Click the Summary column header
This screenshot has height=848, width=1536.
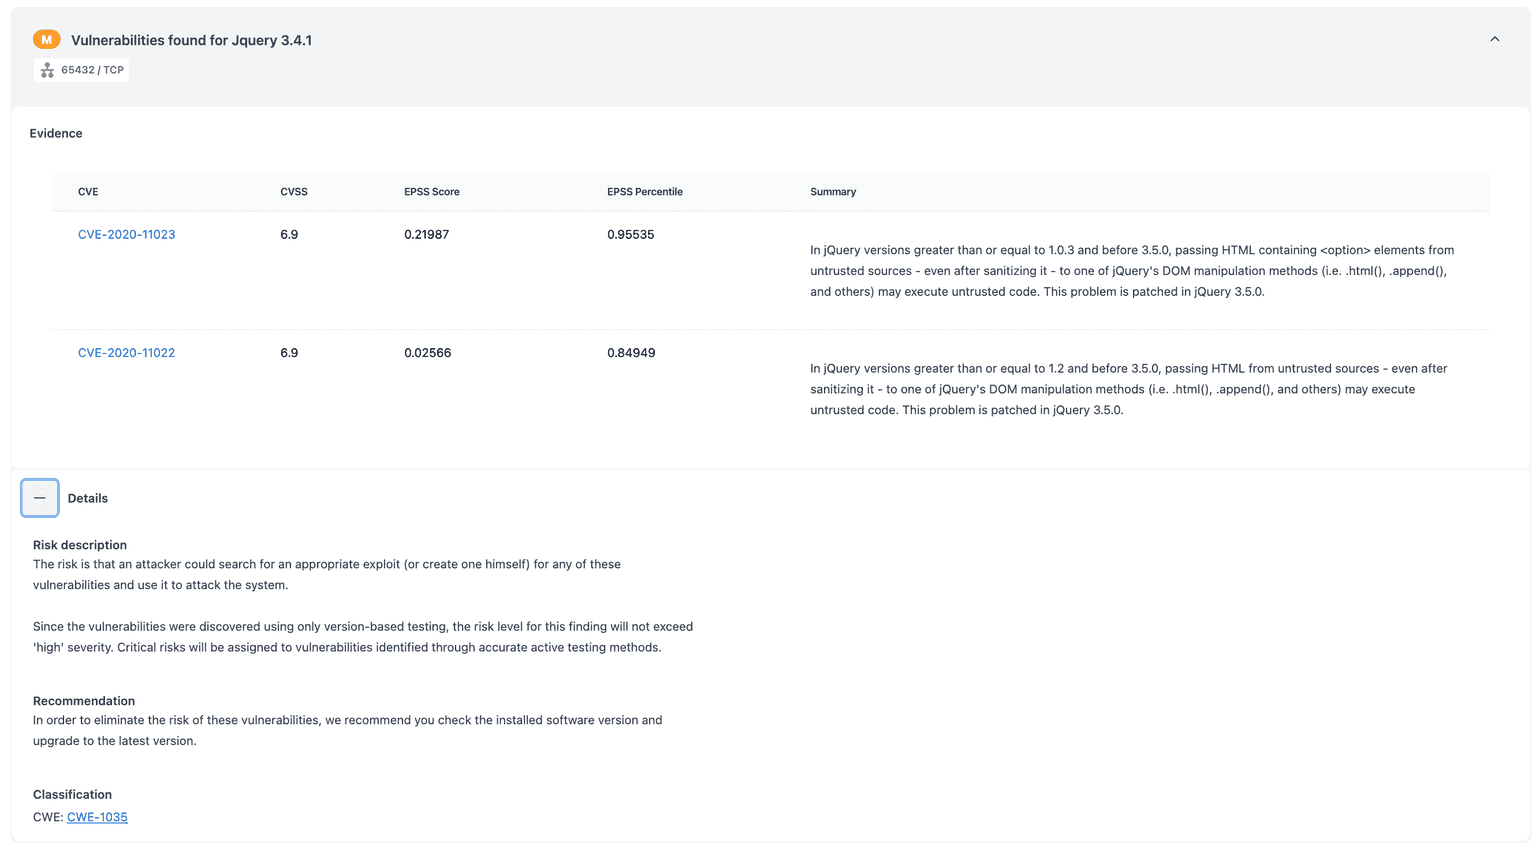(x=833, y=191)
